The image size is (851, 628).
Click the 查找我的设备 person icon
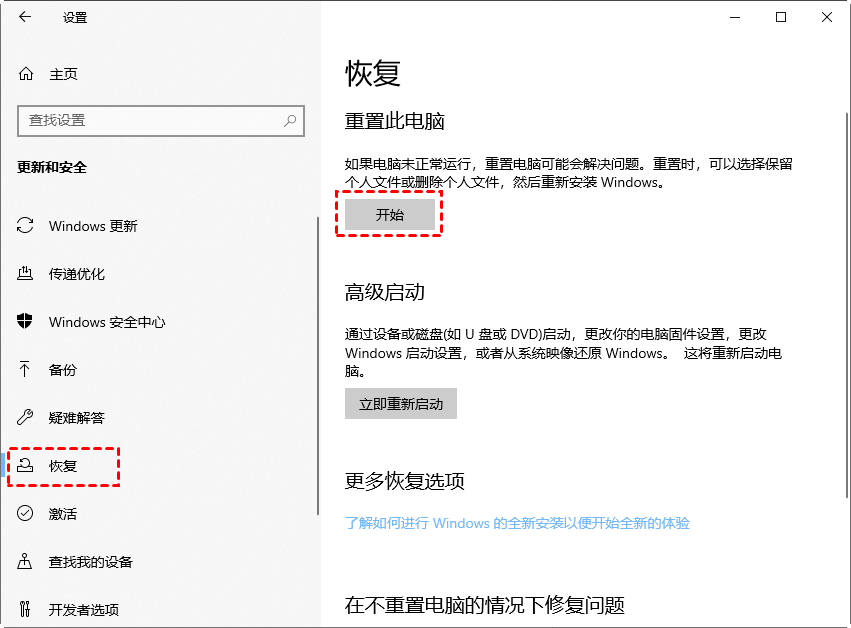[x=25, y=561]
